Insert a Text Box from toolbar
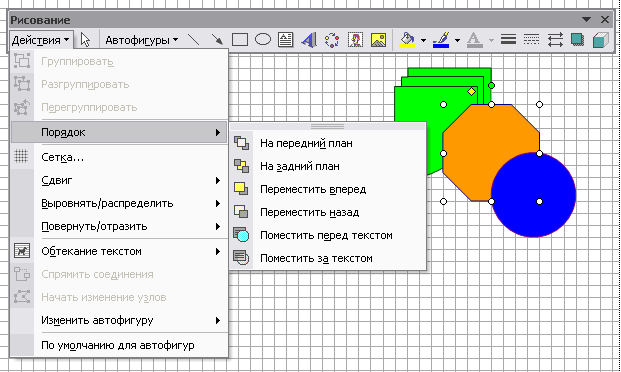Image resolution: width=621 pixels, height=372 pixels. [x=286, y=40]
